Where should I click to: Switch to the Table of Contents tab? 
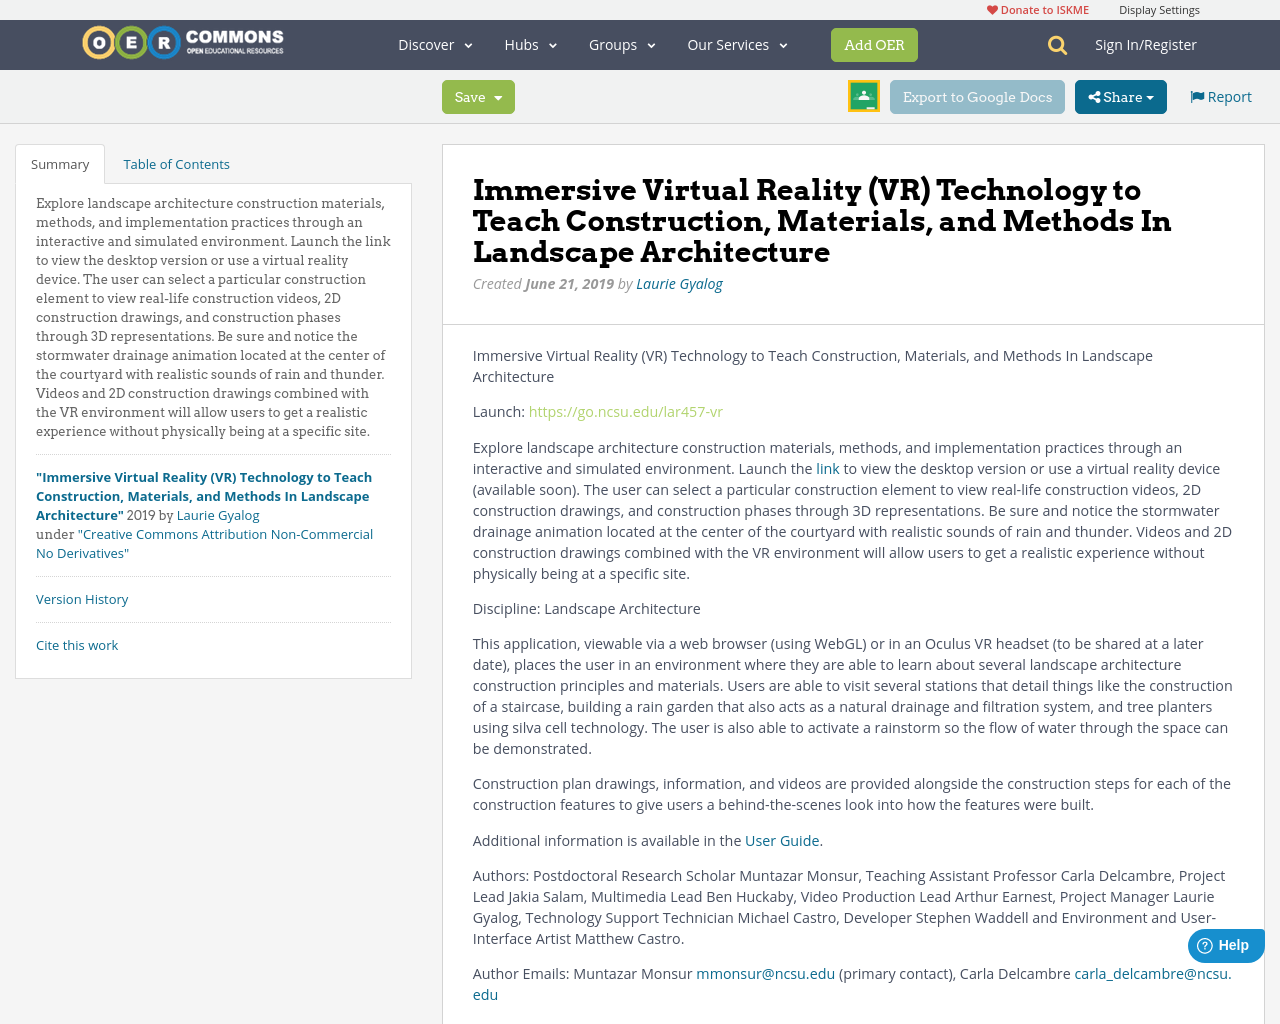pyautogui.click(x=176, y=164)
